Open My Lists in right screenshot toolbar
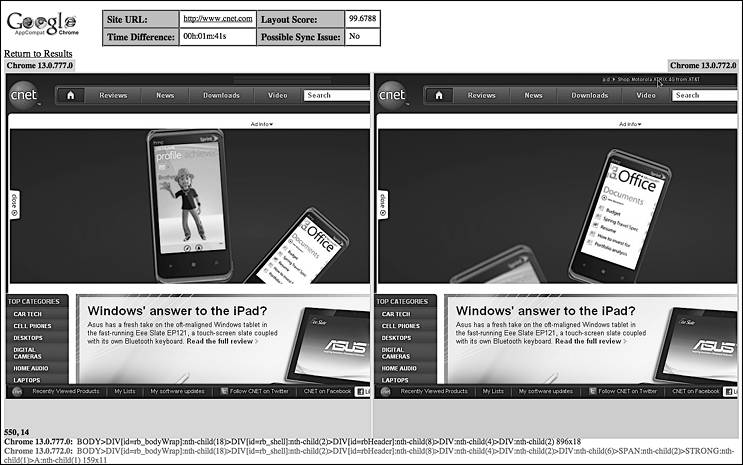 point(493,391)
